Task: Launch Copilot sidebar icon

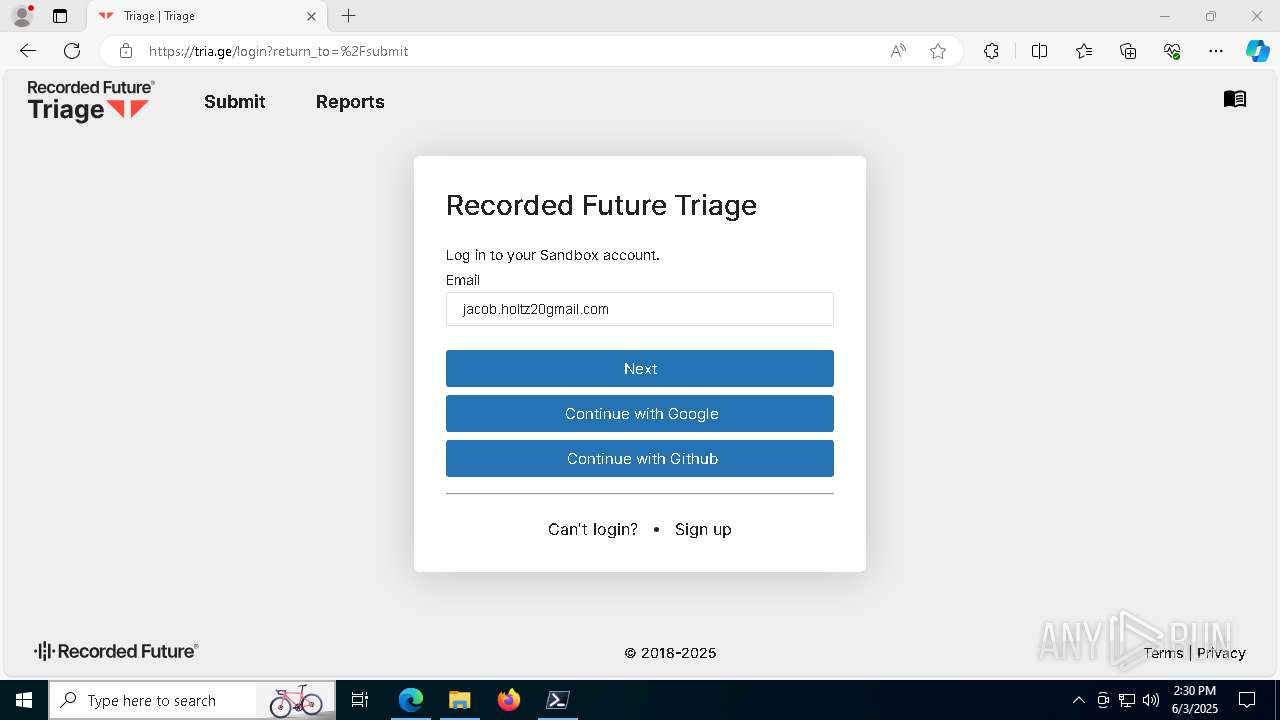Action: 1257,51
